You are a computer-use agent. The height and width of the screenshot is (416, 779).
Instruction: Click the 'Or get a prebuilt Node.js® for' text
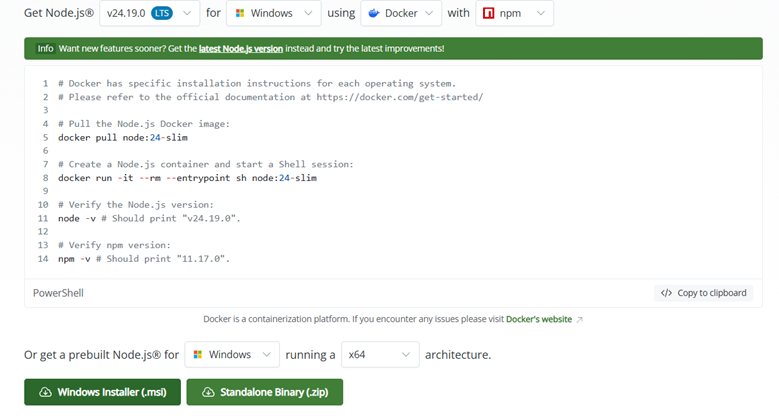coord(101,355)
